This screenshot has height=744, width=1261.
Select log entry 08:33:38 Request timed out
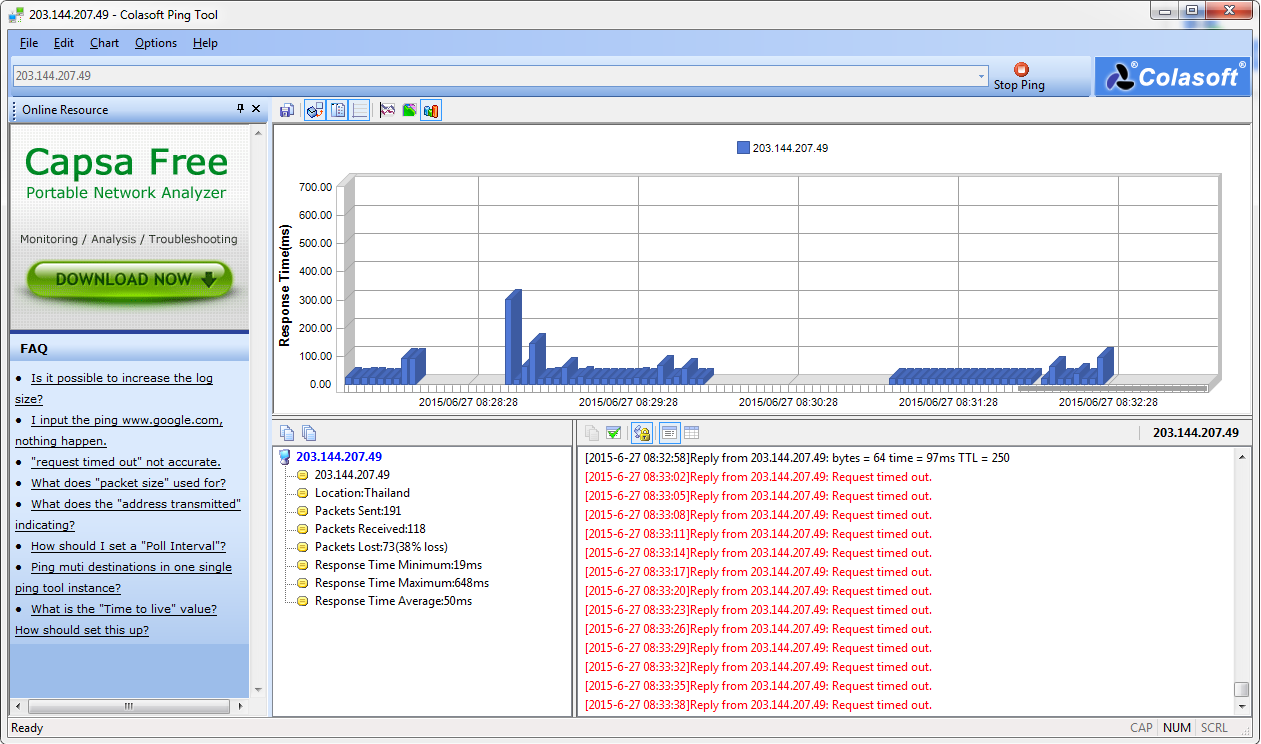pyautogui.click(x=758, y=705)
